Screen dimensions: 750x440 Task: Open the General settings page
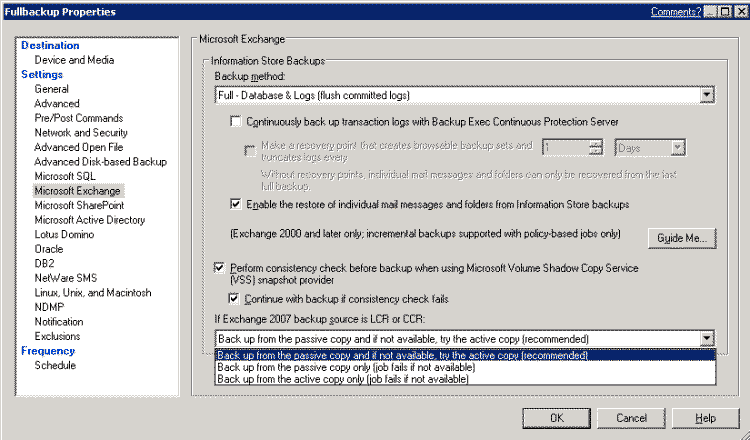[x=51, y=89]
